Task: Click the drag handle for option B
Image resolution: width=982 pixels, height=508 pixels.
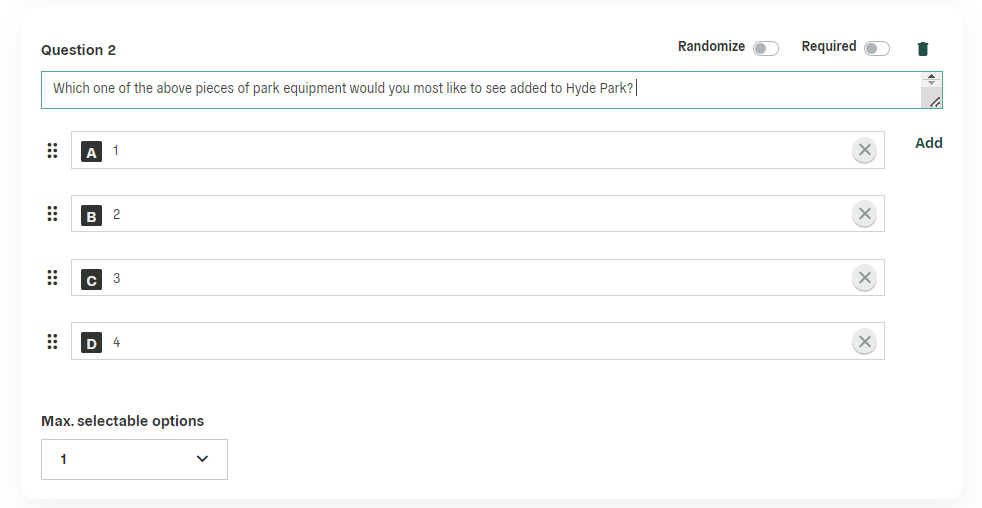Action: [x=53, y=214]
